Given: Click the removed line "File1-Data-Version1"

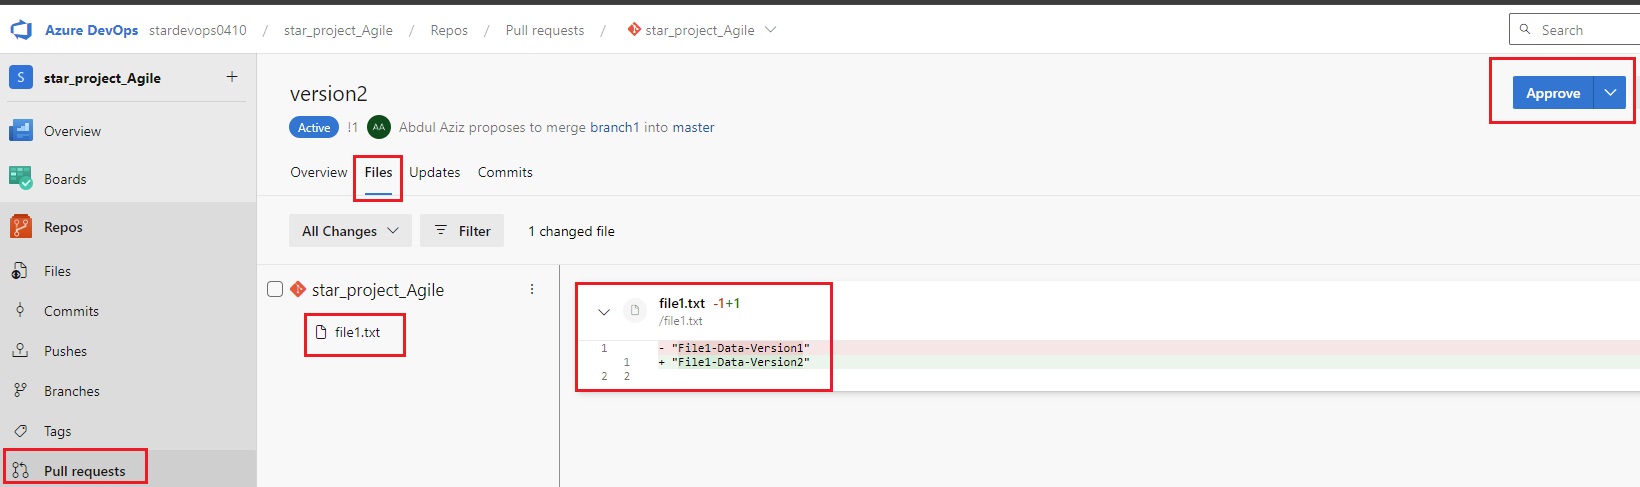Looking at the screenshot, I should [740, 348].
